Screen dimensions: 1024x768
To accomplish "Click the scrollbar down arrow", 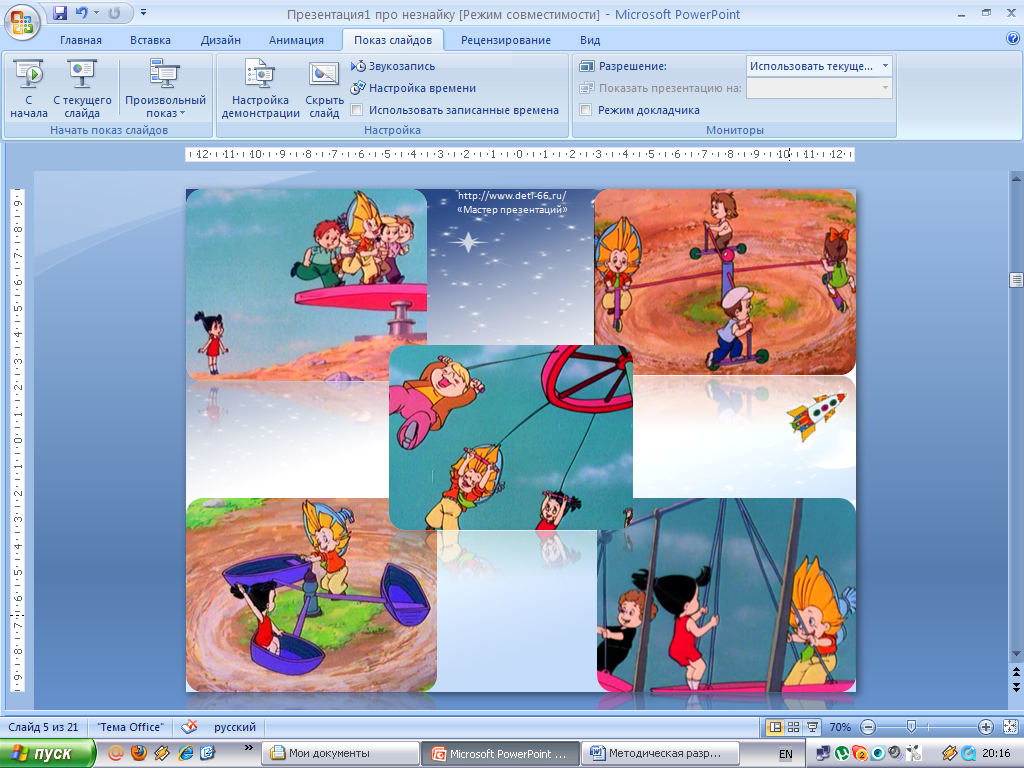I will [x=1016, y=653].
